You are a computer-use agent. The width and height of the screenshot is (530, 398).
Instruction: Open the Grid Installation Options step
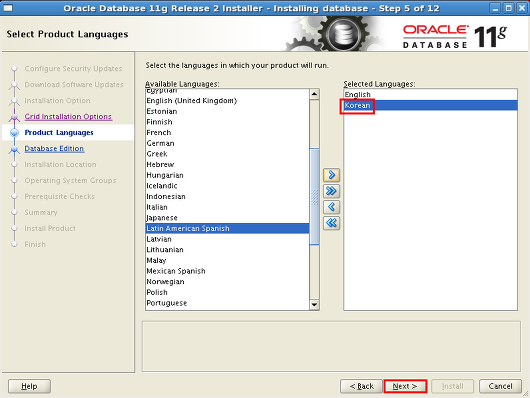click(68, 116)
